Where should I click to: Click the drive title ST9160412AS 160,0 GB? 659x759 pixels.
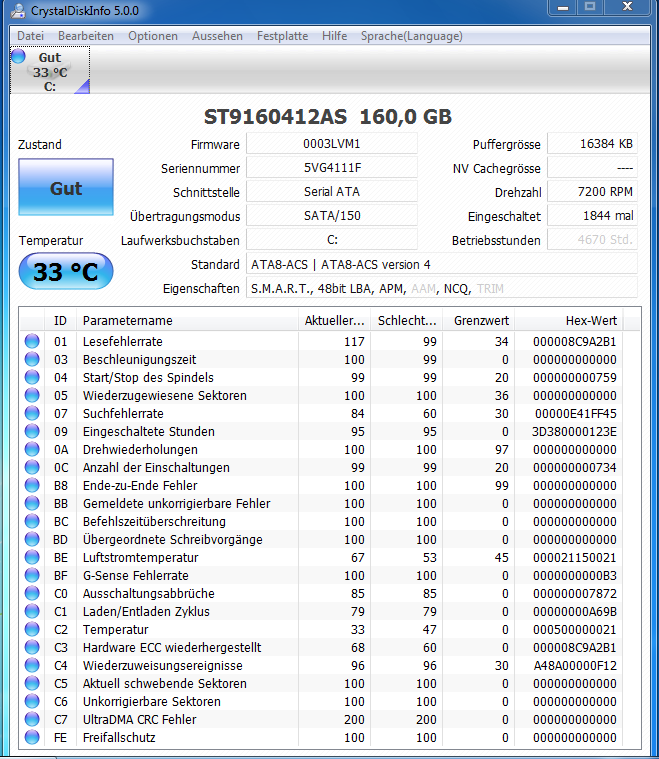click(328, 117)
